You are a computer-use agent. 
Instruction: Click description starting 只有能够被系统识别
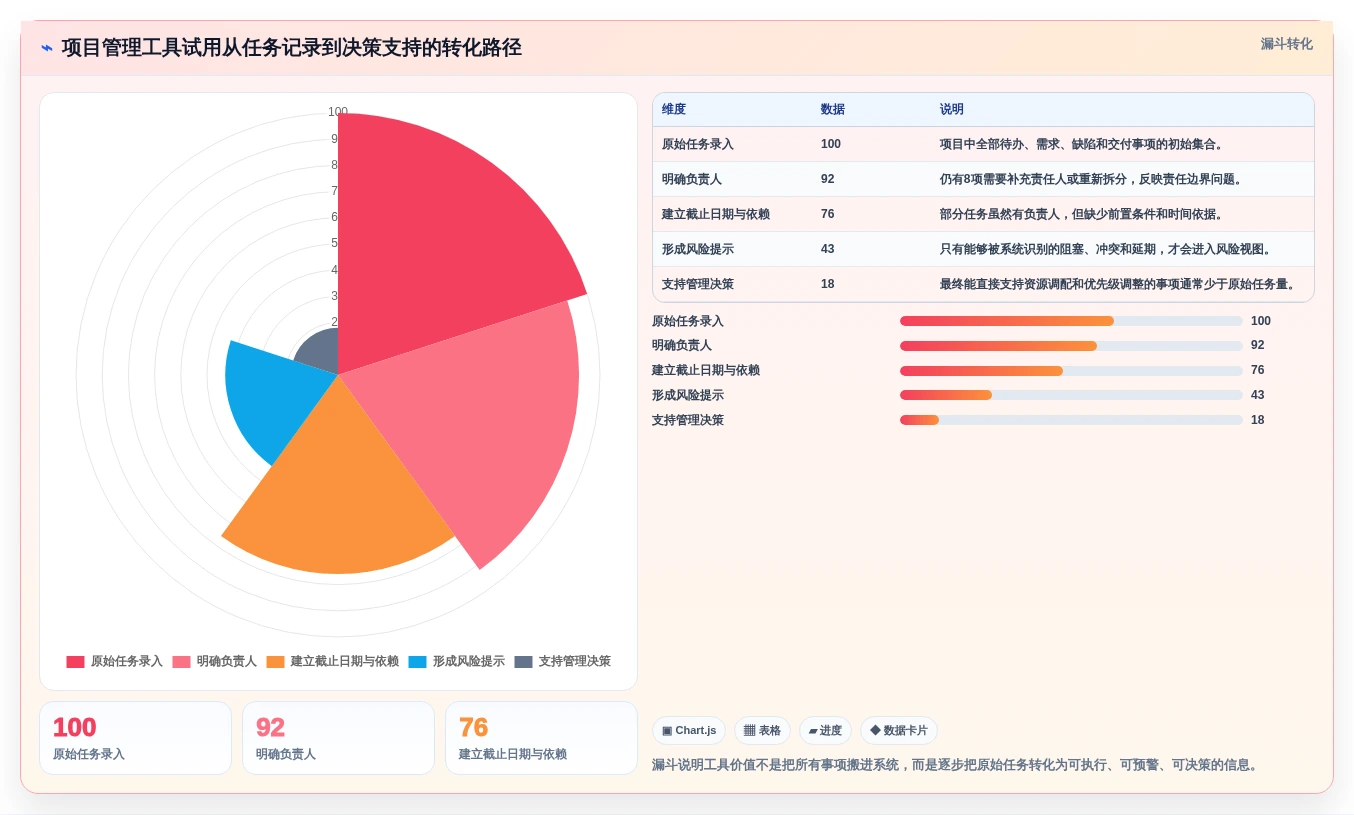(1107, 249)
